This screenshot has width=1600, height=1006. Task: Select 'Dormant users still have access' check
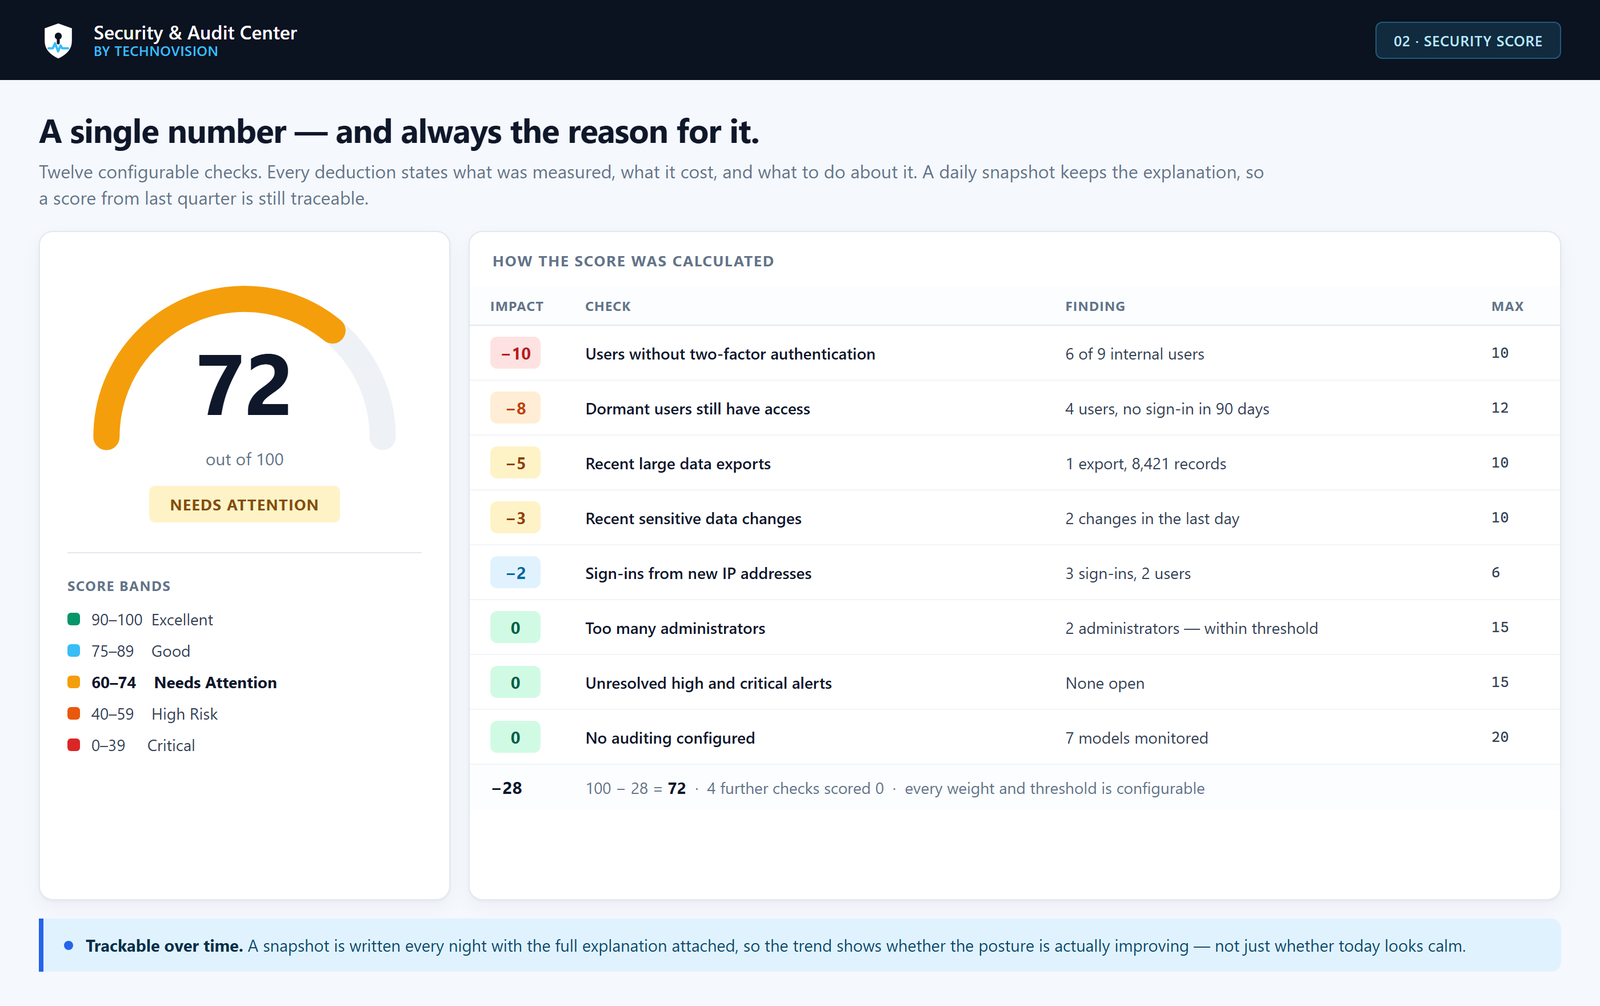pos(698,409)
